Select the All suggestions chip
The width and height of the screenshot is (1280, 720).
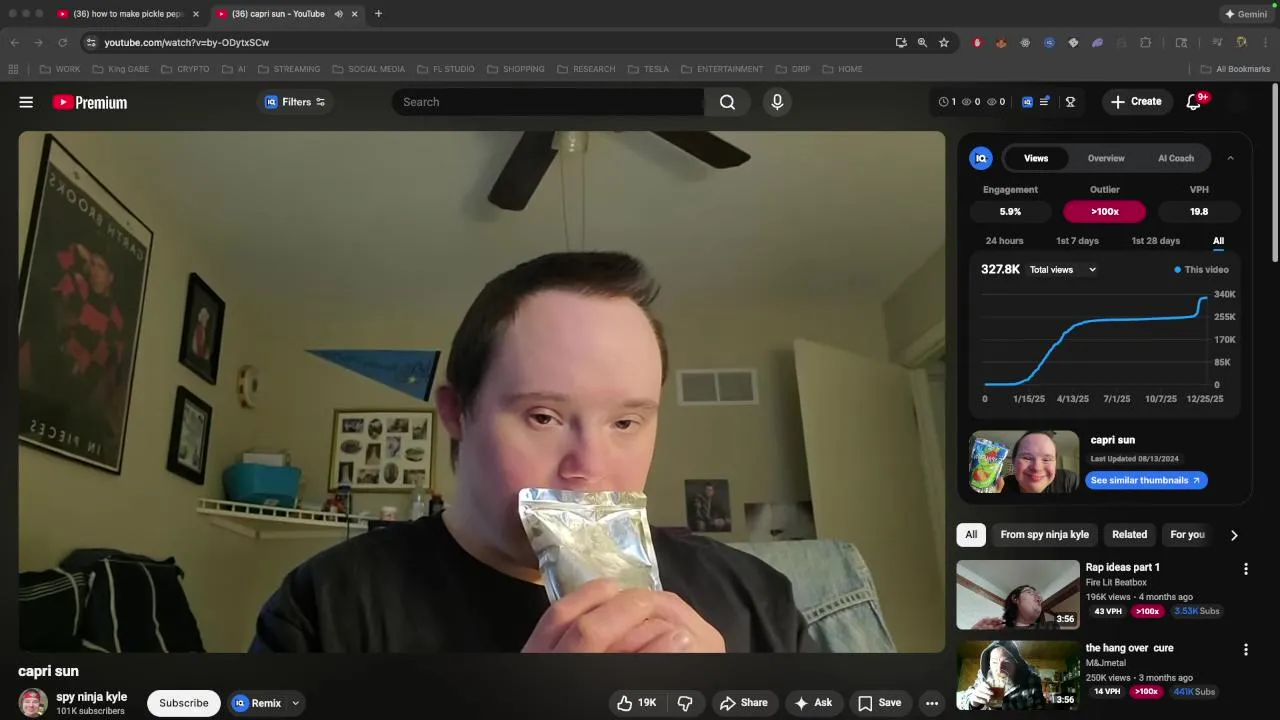[x=971, y=535]
